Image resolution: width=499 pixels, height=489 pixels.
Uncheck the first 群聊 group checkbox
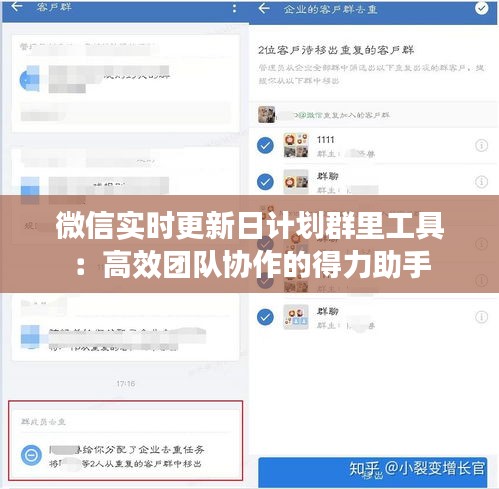coord(265,182)
